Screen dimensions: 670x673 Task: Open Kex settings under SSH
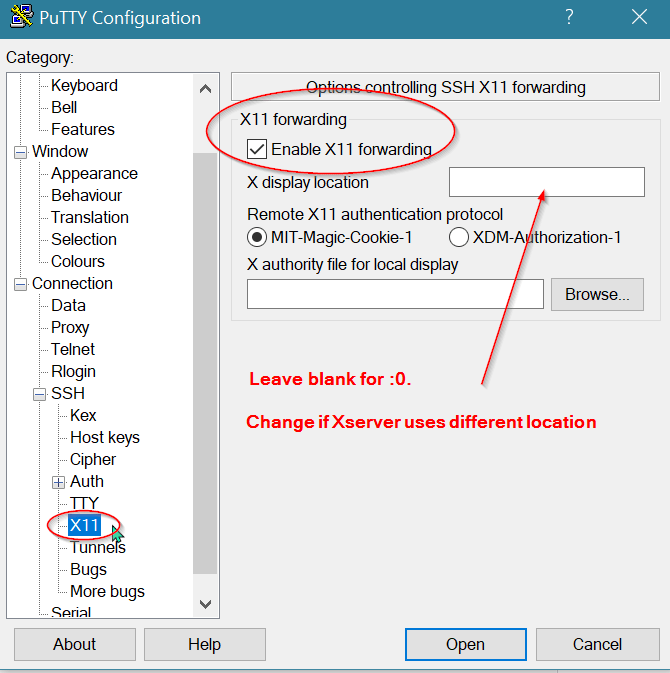83,415
